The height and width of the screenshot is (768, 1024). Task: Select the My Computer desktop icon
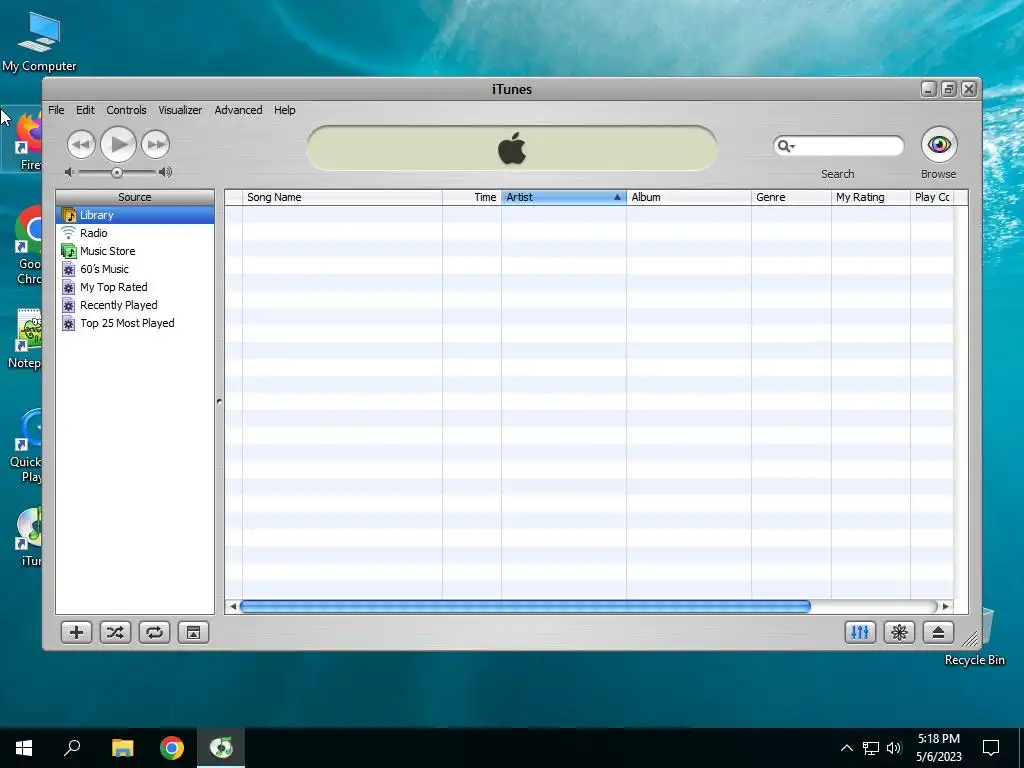point(39,42)
